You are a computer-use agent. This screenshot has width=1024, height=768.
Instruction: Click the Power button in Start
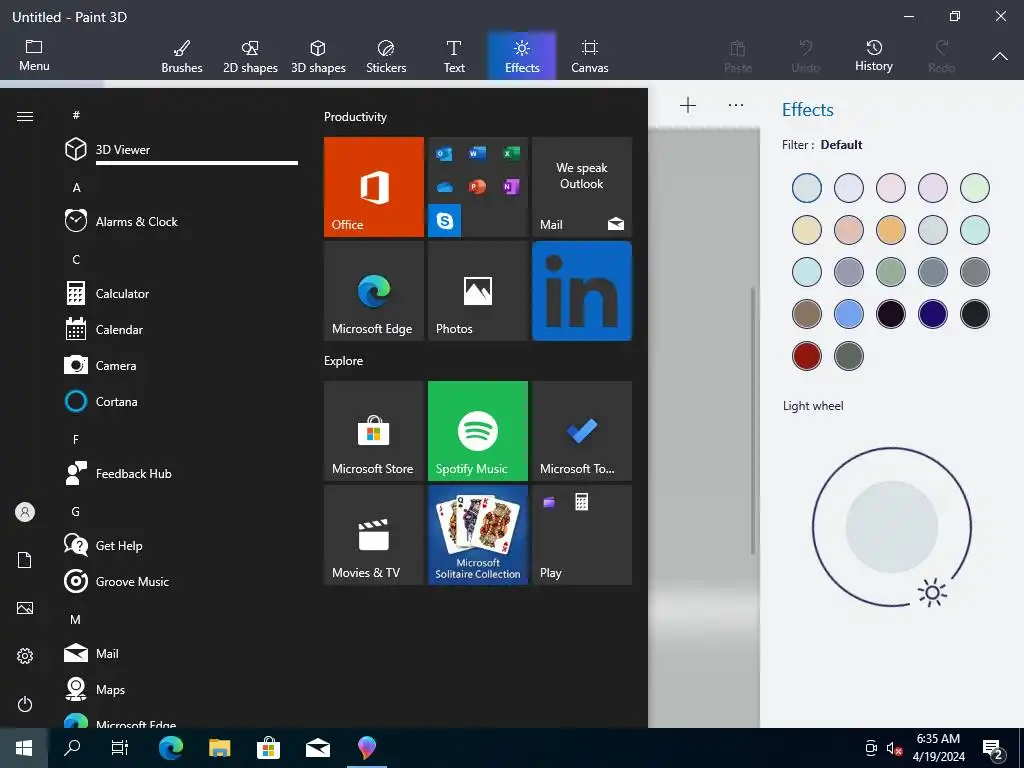[25, 704]
